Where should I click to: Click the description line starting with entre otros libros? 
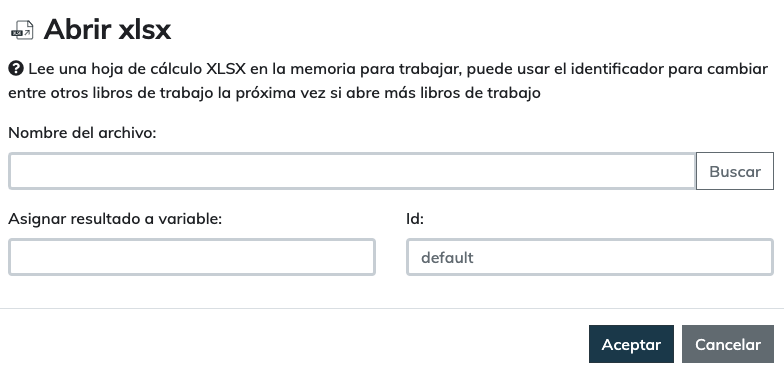pyautogui.click(x=274, y=93)
